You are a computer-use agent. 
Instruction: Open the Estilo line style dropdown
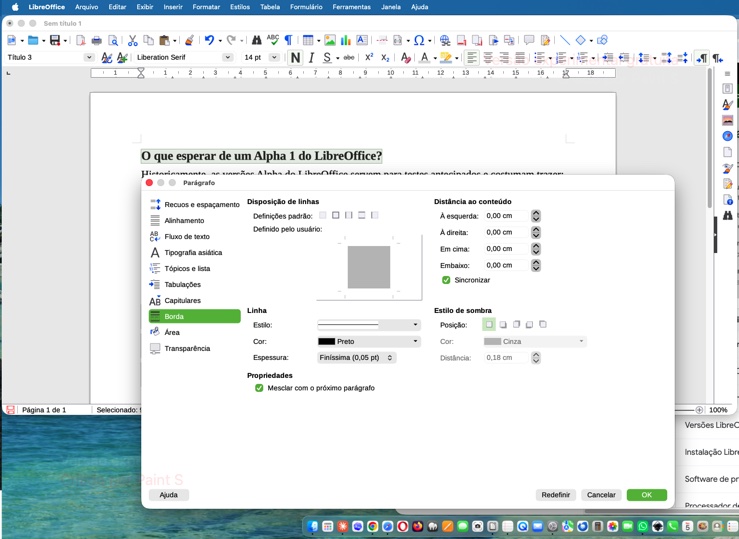pyautogui.click(x=369, y=325)
